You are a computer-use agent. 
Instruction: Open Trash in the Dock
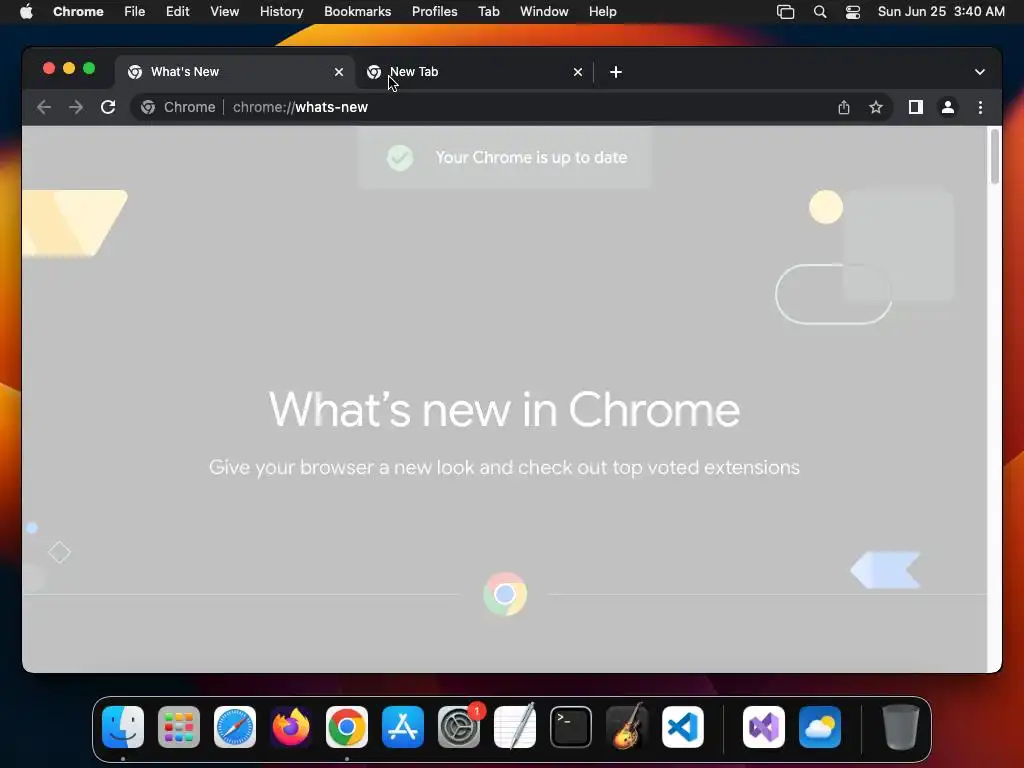(901, 727)
